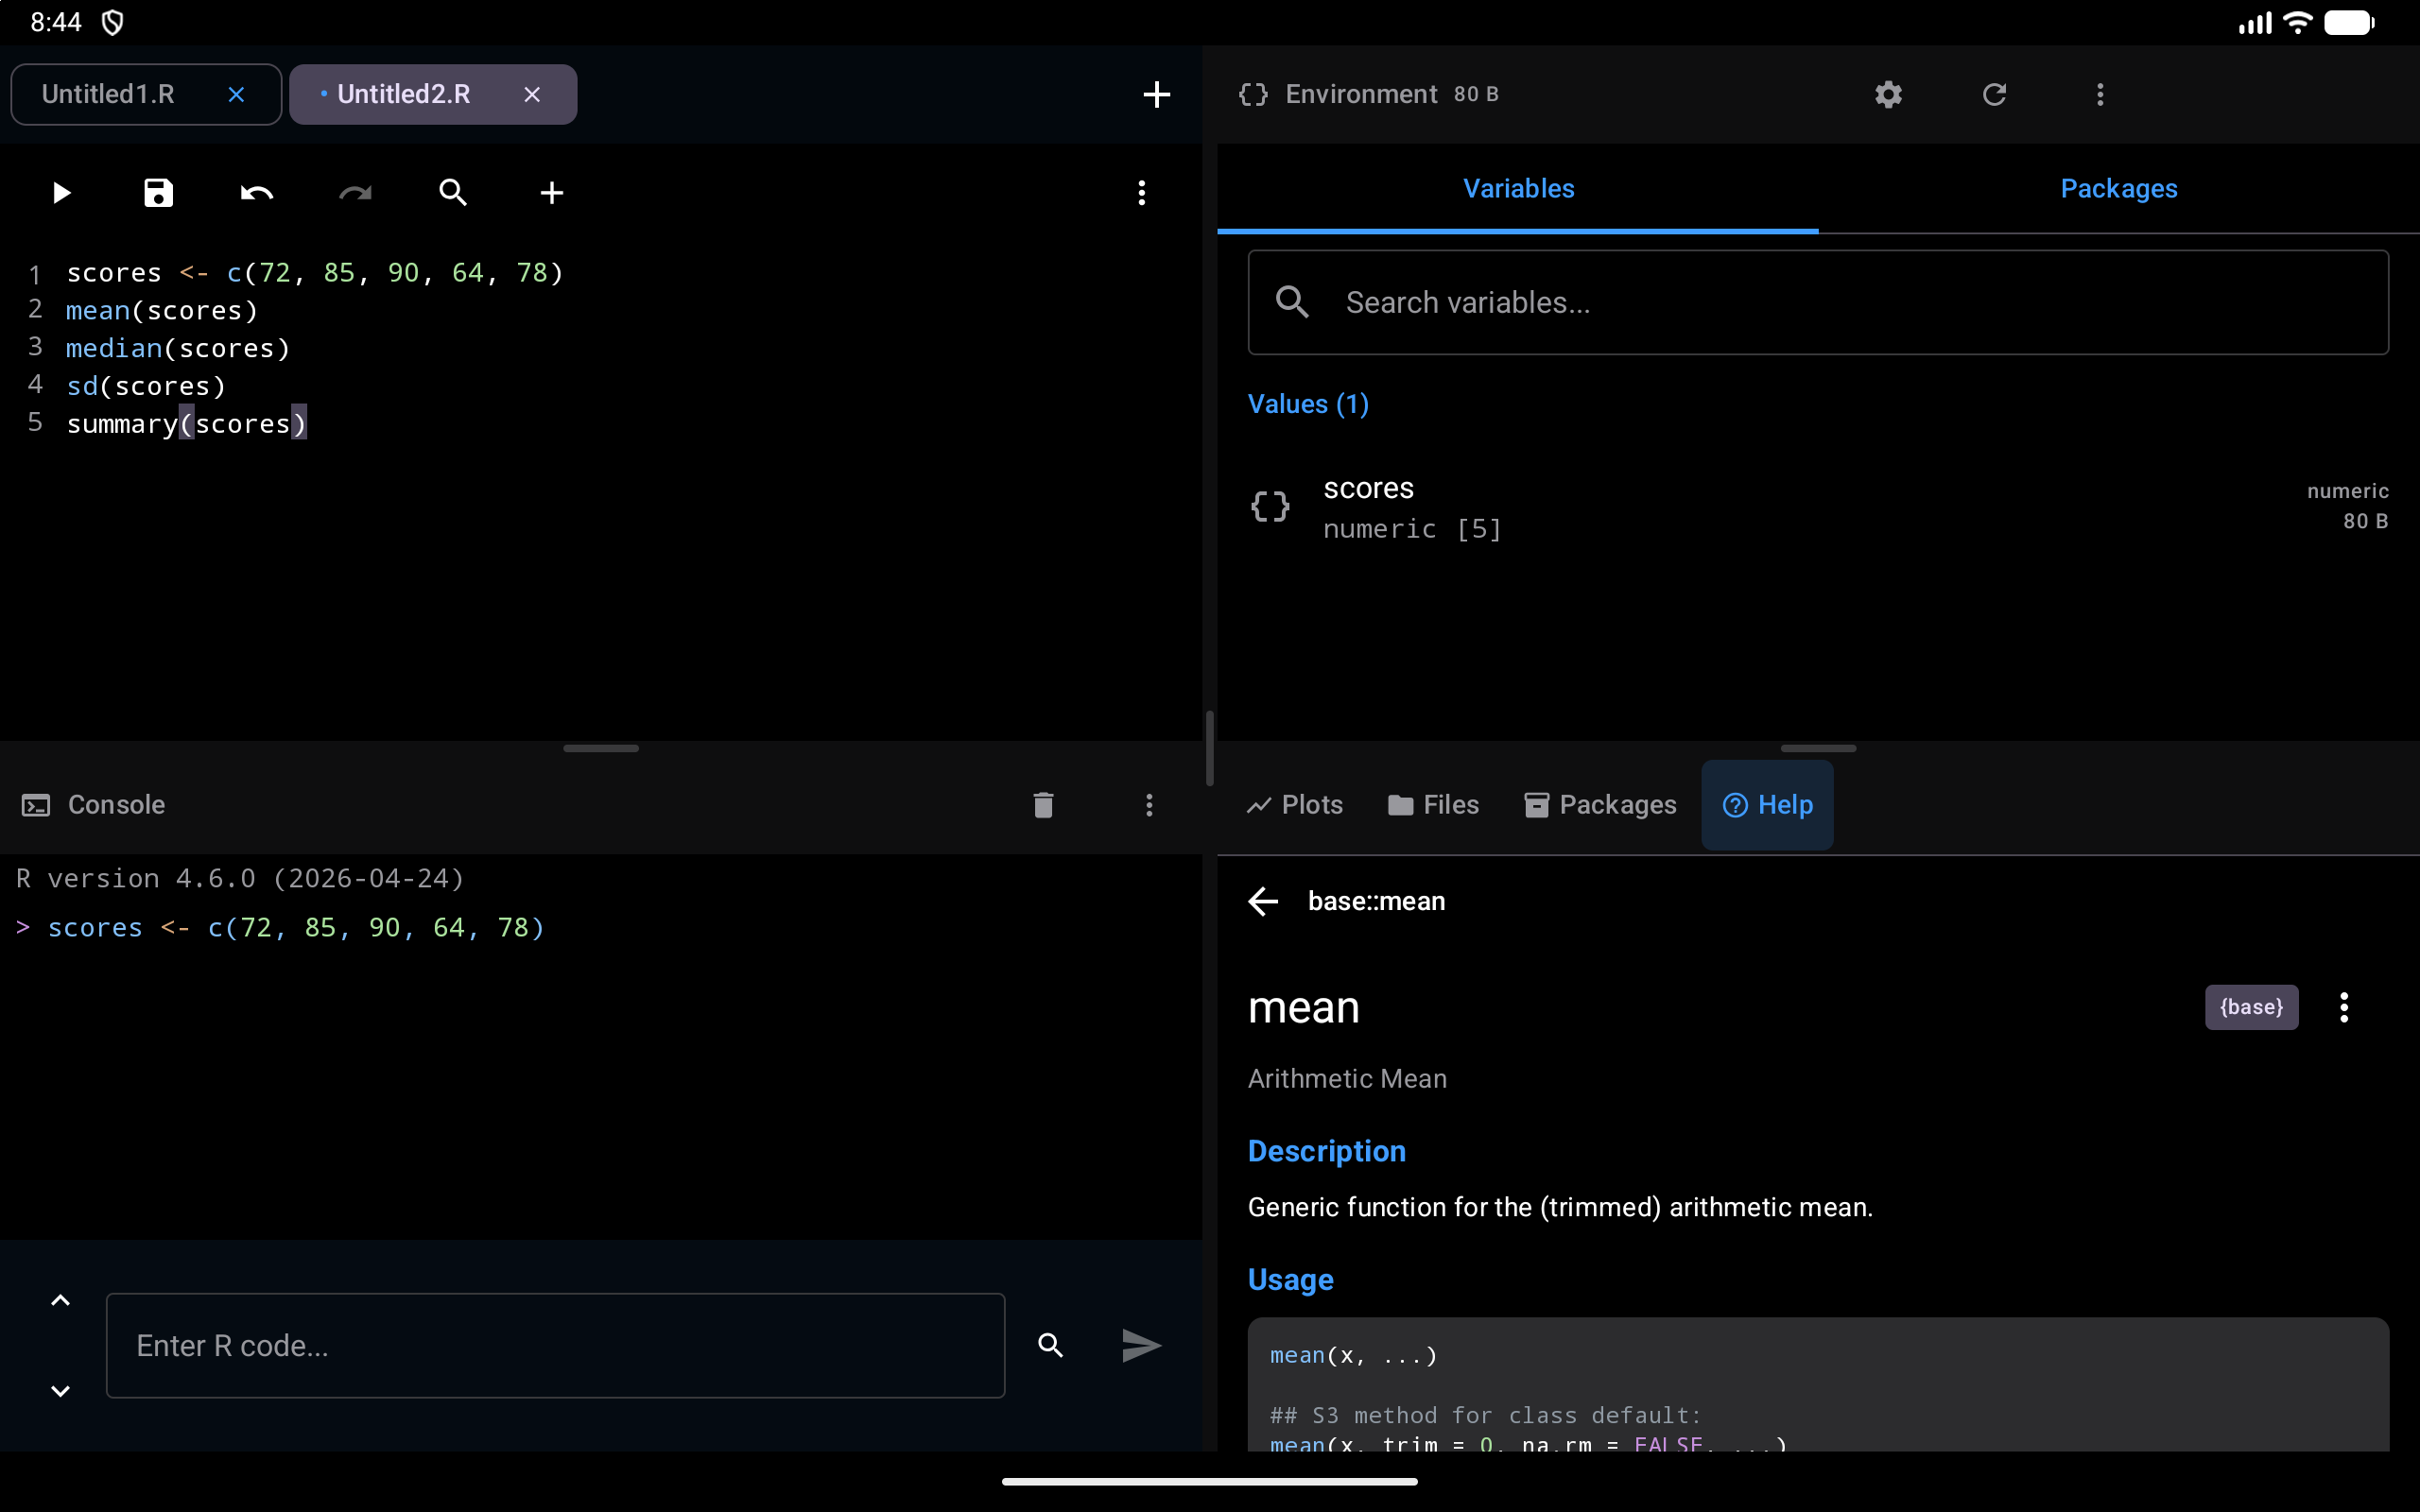This screenshot has height=1512, width=2420.
Task: Select the Help tab
Action: pos(1767,805)
